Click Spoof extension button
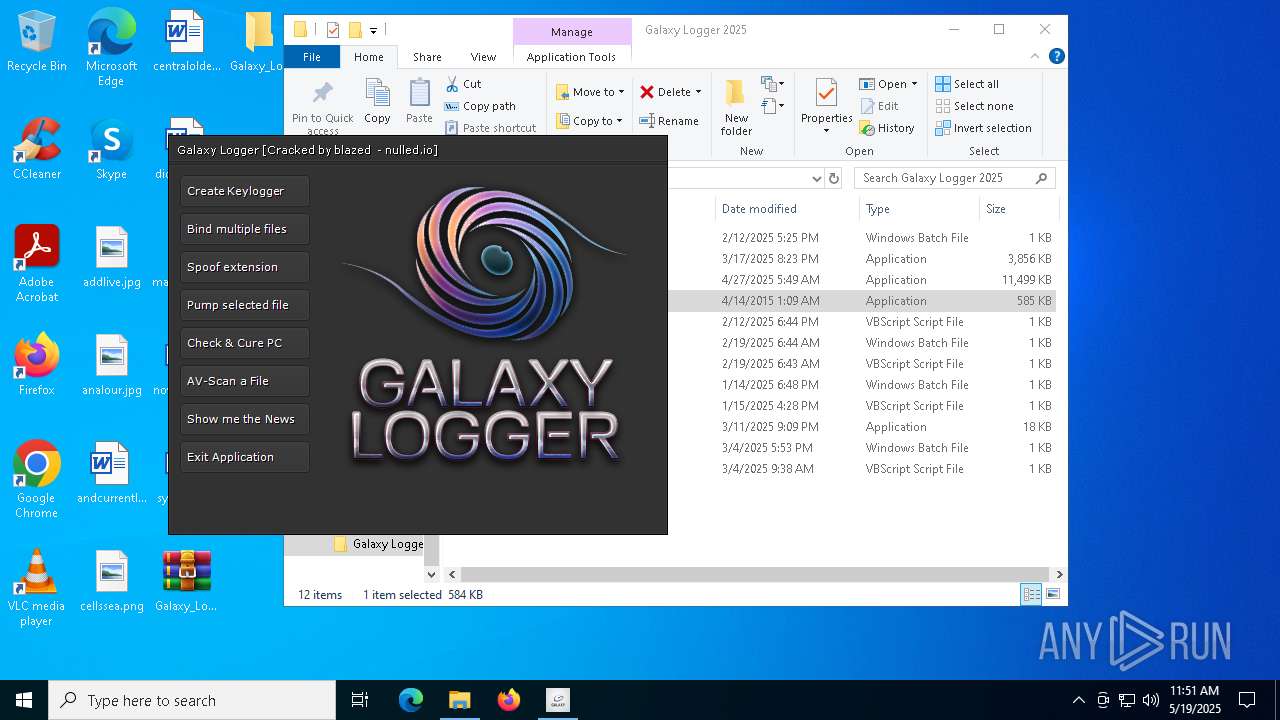Screen dimensions: 1280x720 [244, 267]
